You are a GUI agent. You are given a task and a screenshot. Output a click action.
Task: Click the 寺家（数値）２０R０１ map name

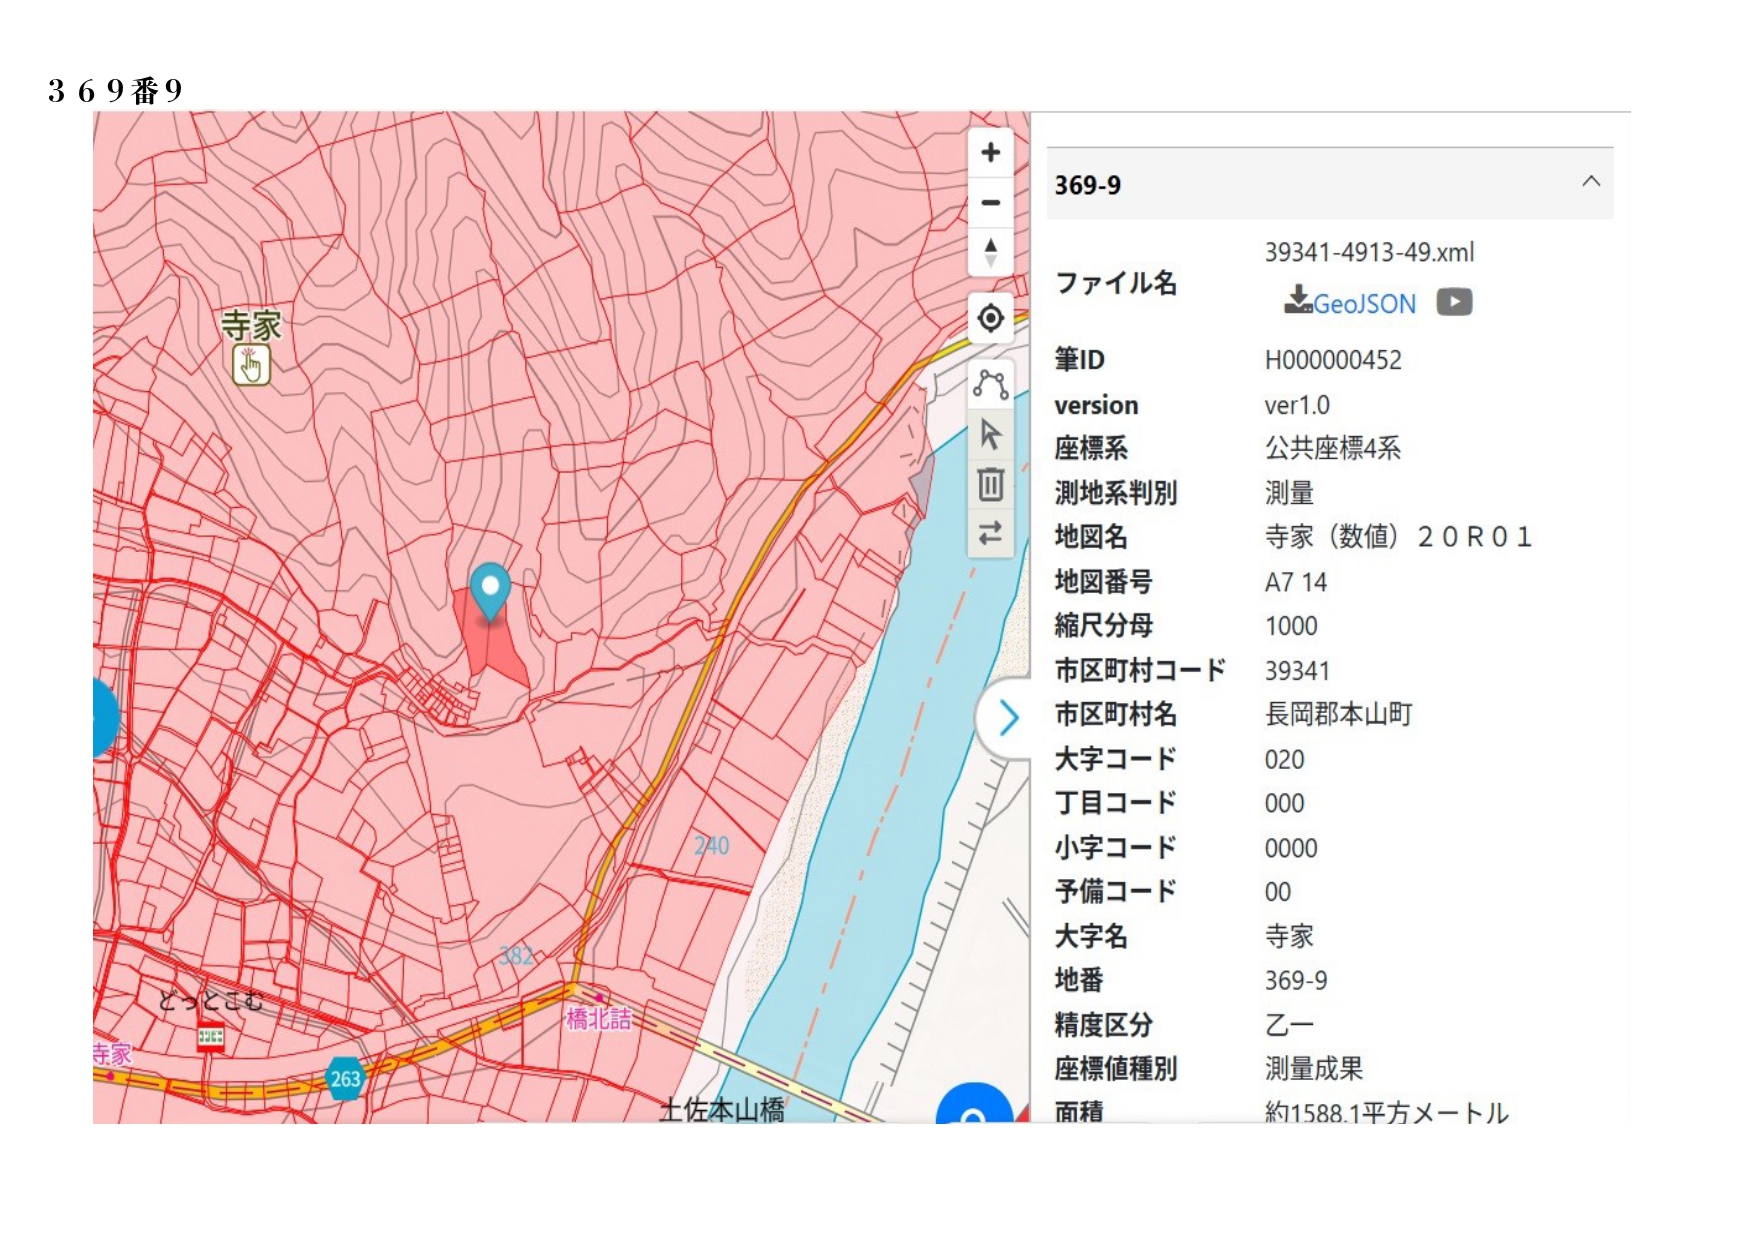1398,537
